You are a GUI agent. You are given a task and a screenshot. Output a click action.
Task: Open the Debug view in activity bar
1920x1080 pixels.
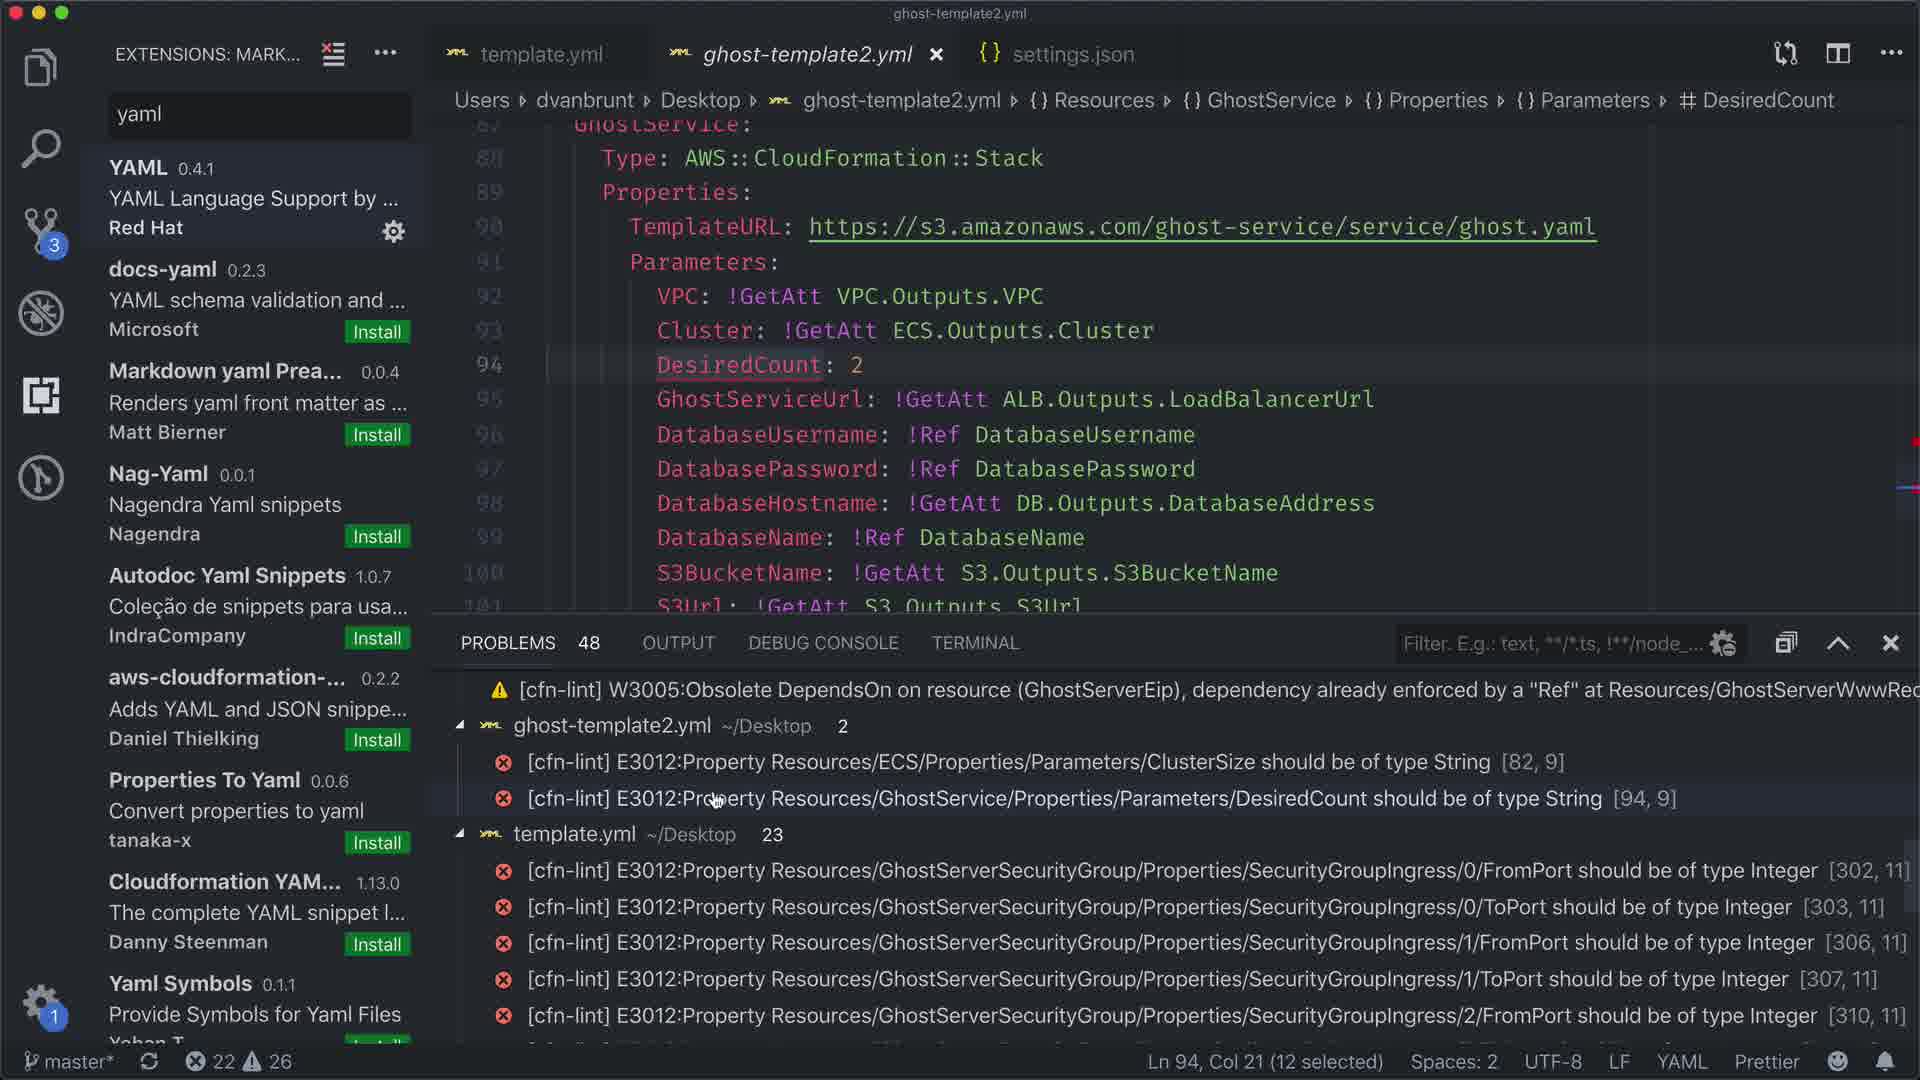(x=40, y=313)
